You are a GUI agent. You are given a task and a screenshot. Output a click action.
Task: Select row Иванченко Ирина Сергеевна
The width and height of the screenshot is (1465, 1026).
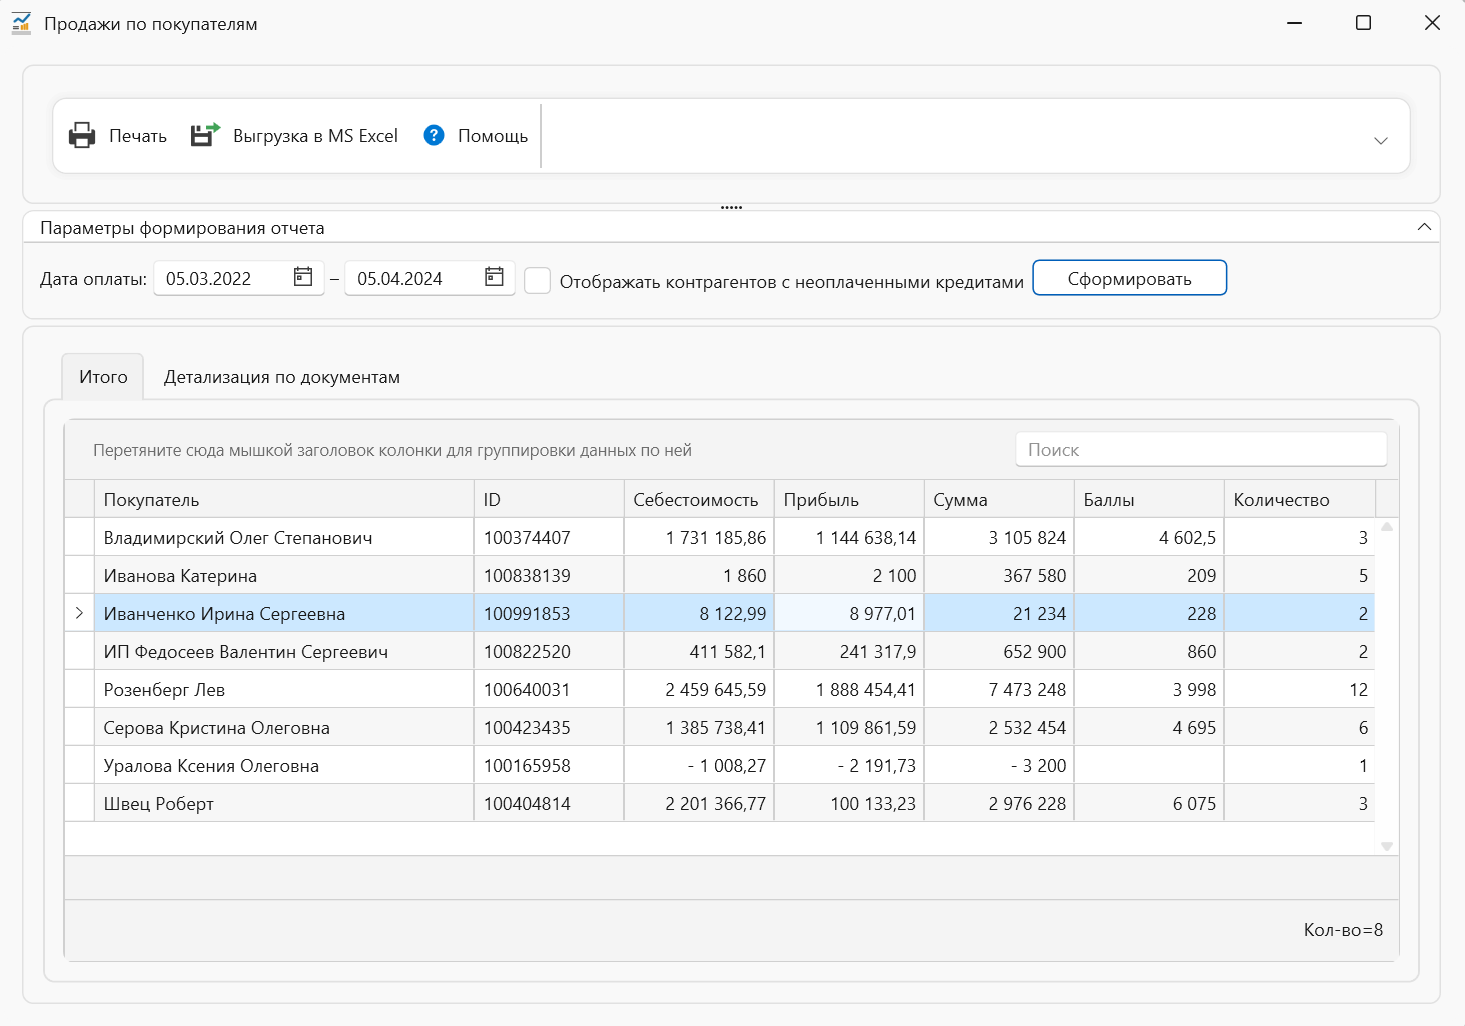point(720,613)
